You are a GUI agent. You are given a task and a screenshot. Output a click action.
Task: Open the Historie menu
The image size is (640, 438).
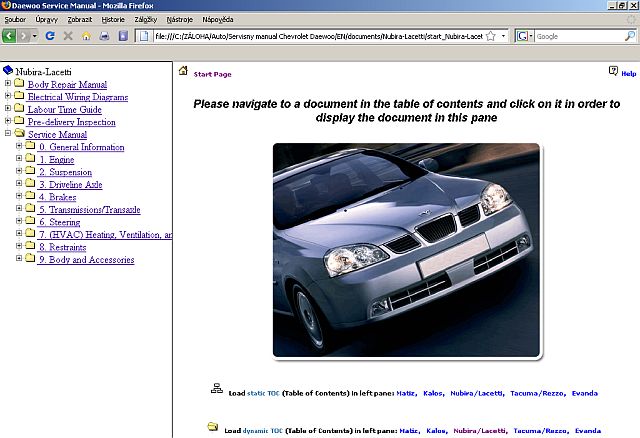[x=113, y=20]
